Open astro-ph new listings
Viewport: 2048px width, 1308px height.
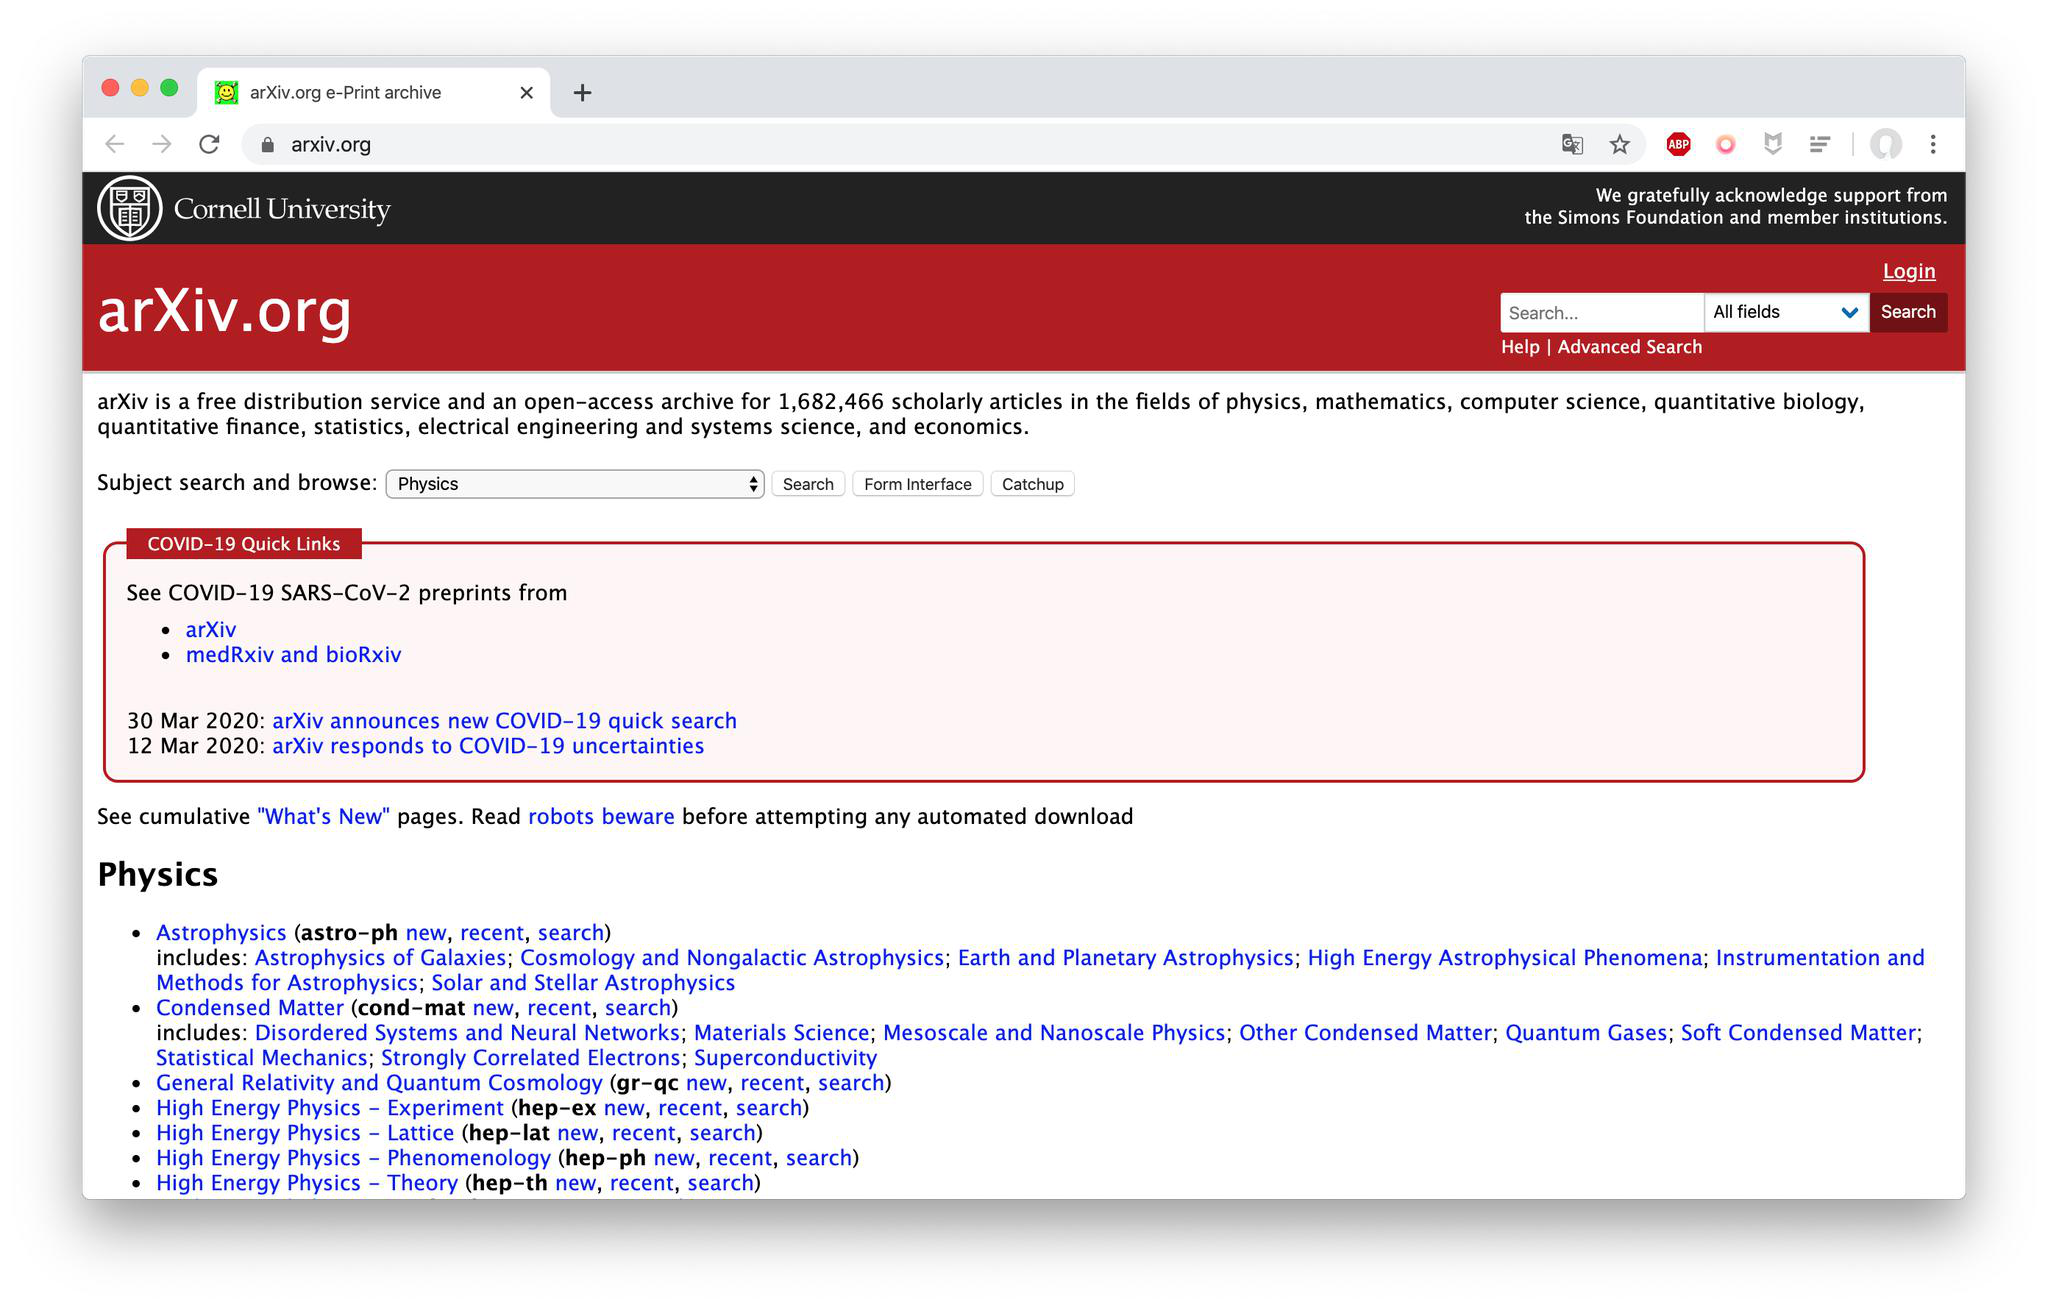(426, 933)
